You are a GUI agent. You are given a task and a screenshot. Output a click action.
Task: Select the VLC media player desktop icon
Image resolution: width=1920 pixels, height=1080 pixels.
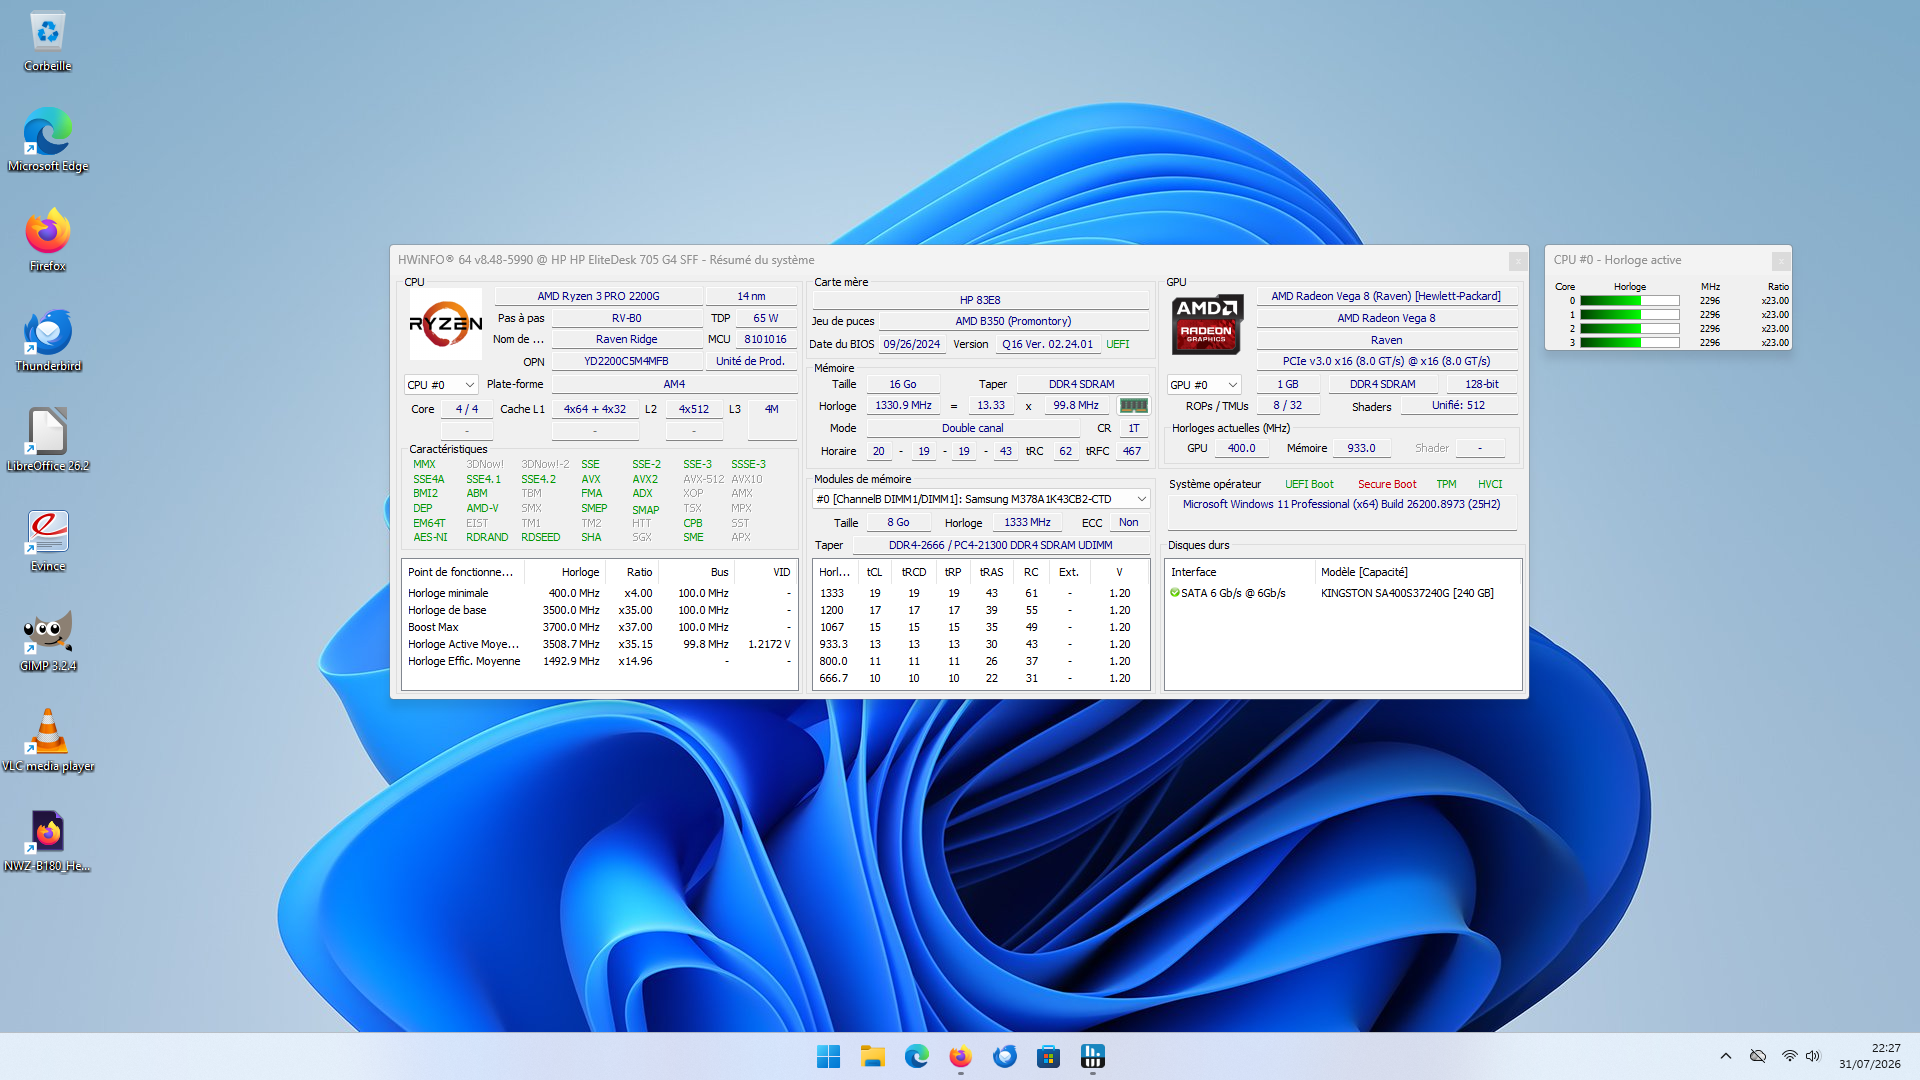[48, 741]
